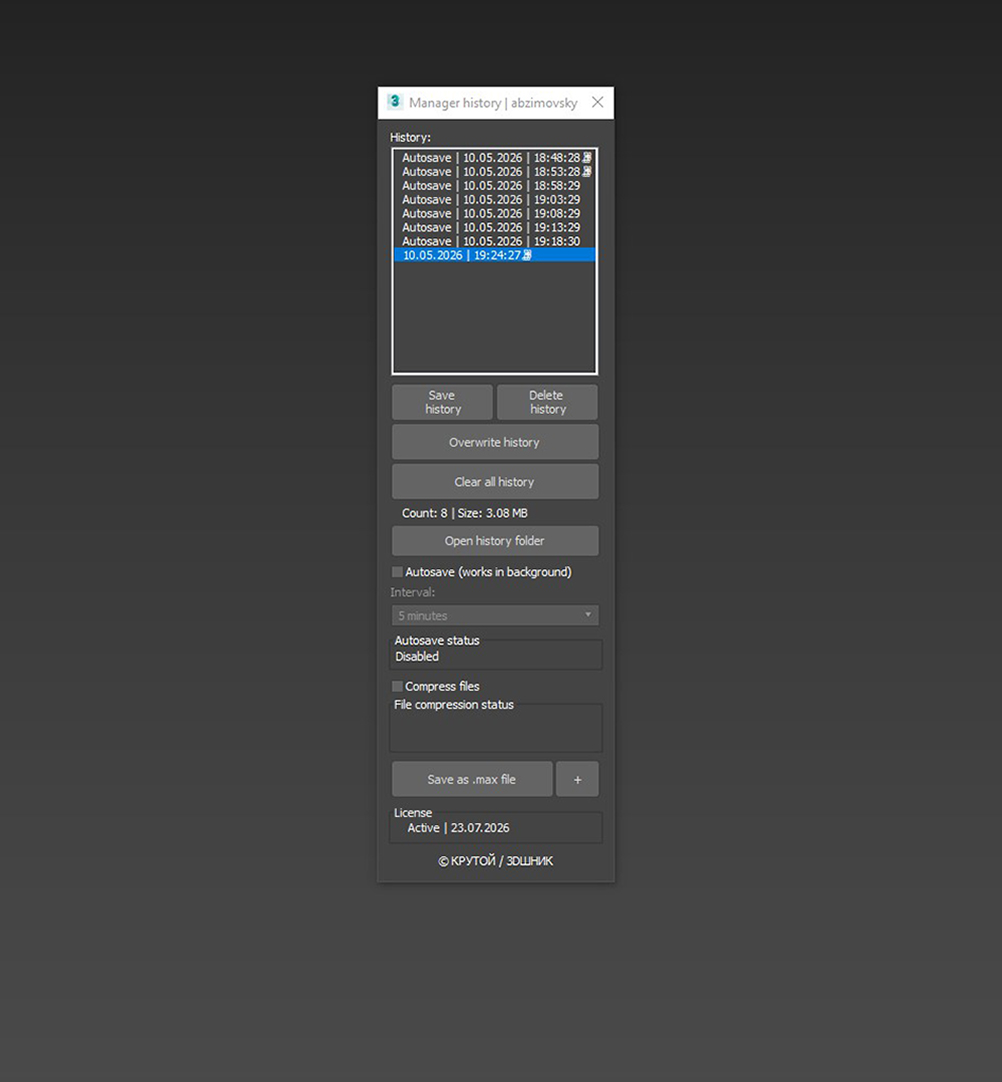Click the compressed-file icon on 18:48:28 row

(587, 158)
